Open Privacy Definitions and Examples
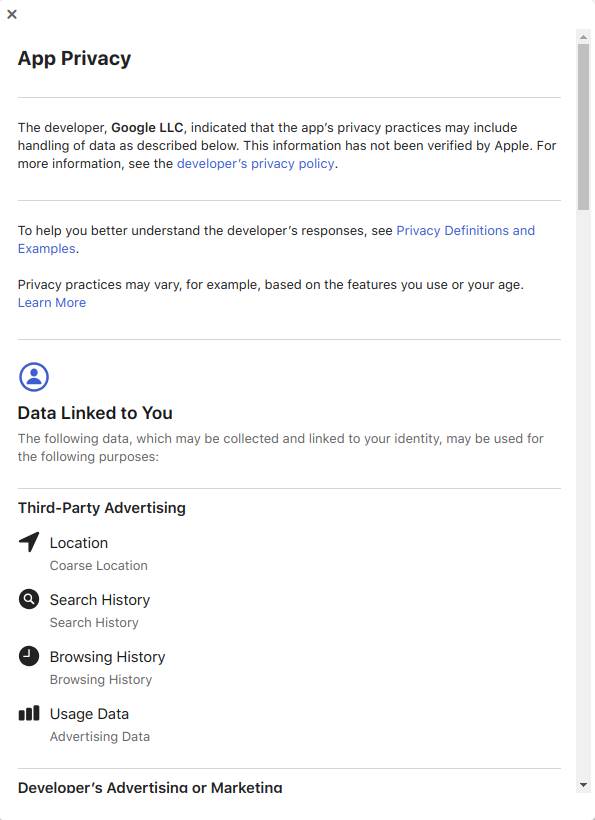 pyautogui.click(x=466, y=230)
